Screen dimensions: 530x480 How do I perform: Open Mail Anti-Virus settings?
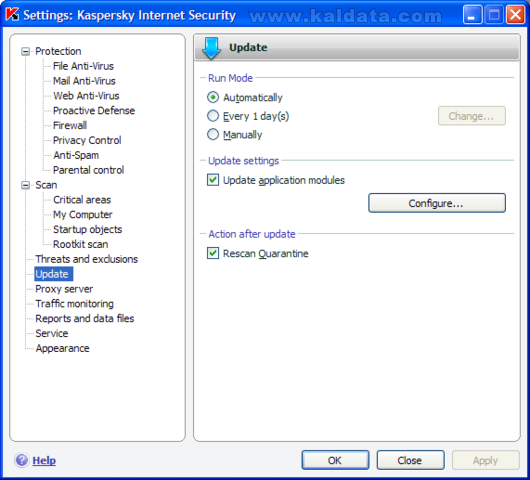point(84,81)
